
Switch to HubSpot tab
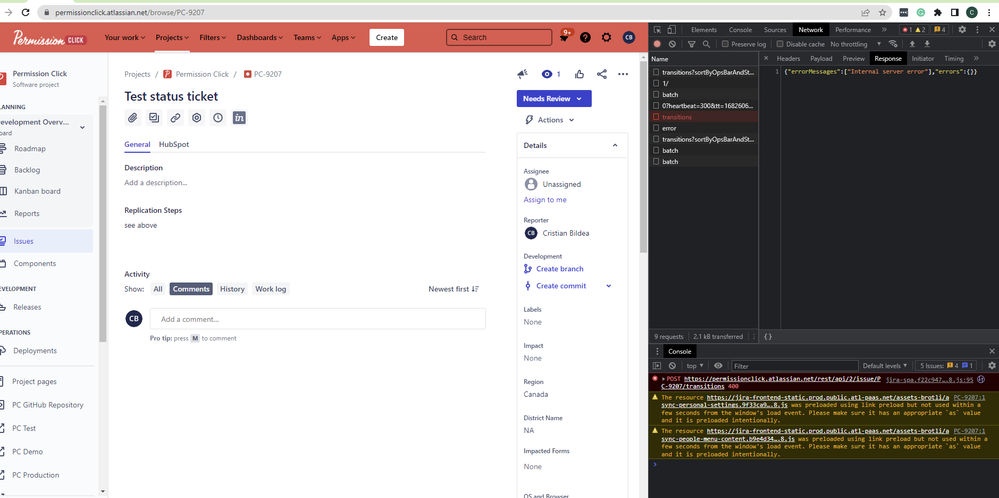[x=174, y=145]
